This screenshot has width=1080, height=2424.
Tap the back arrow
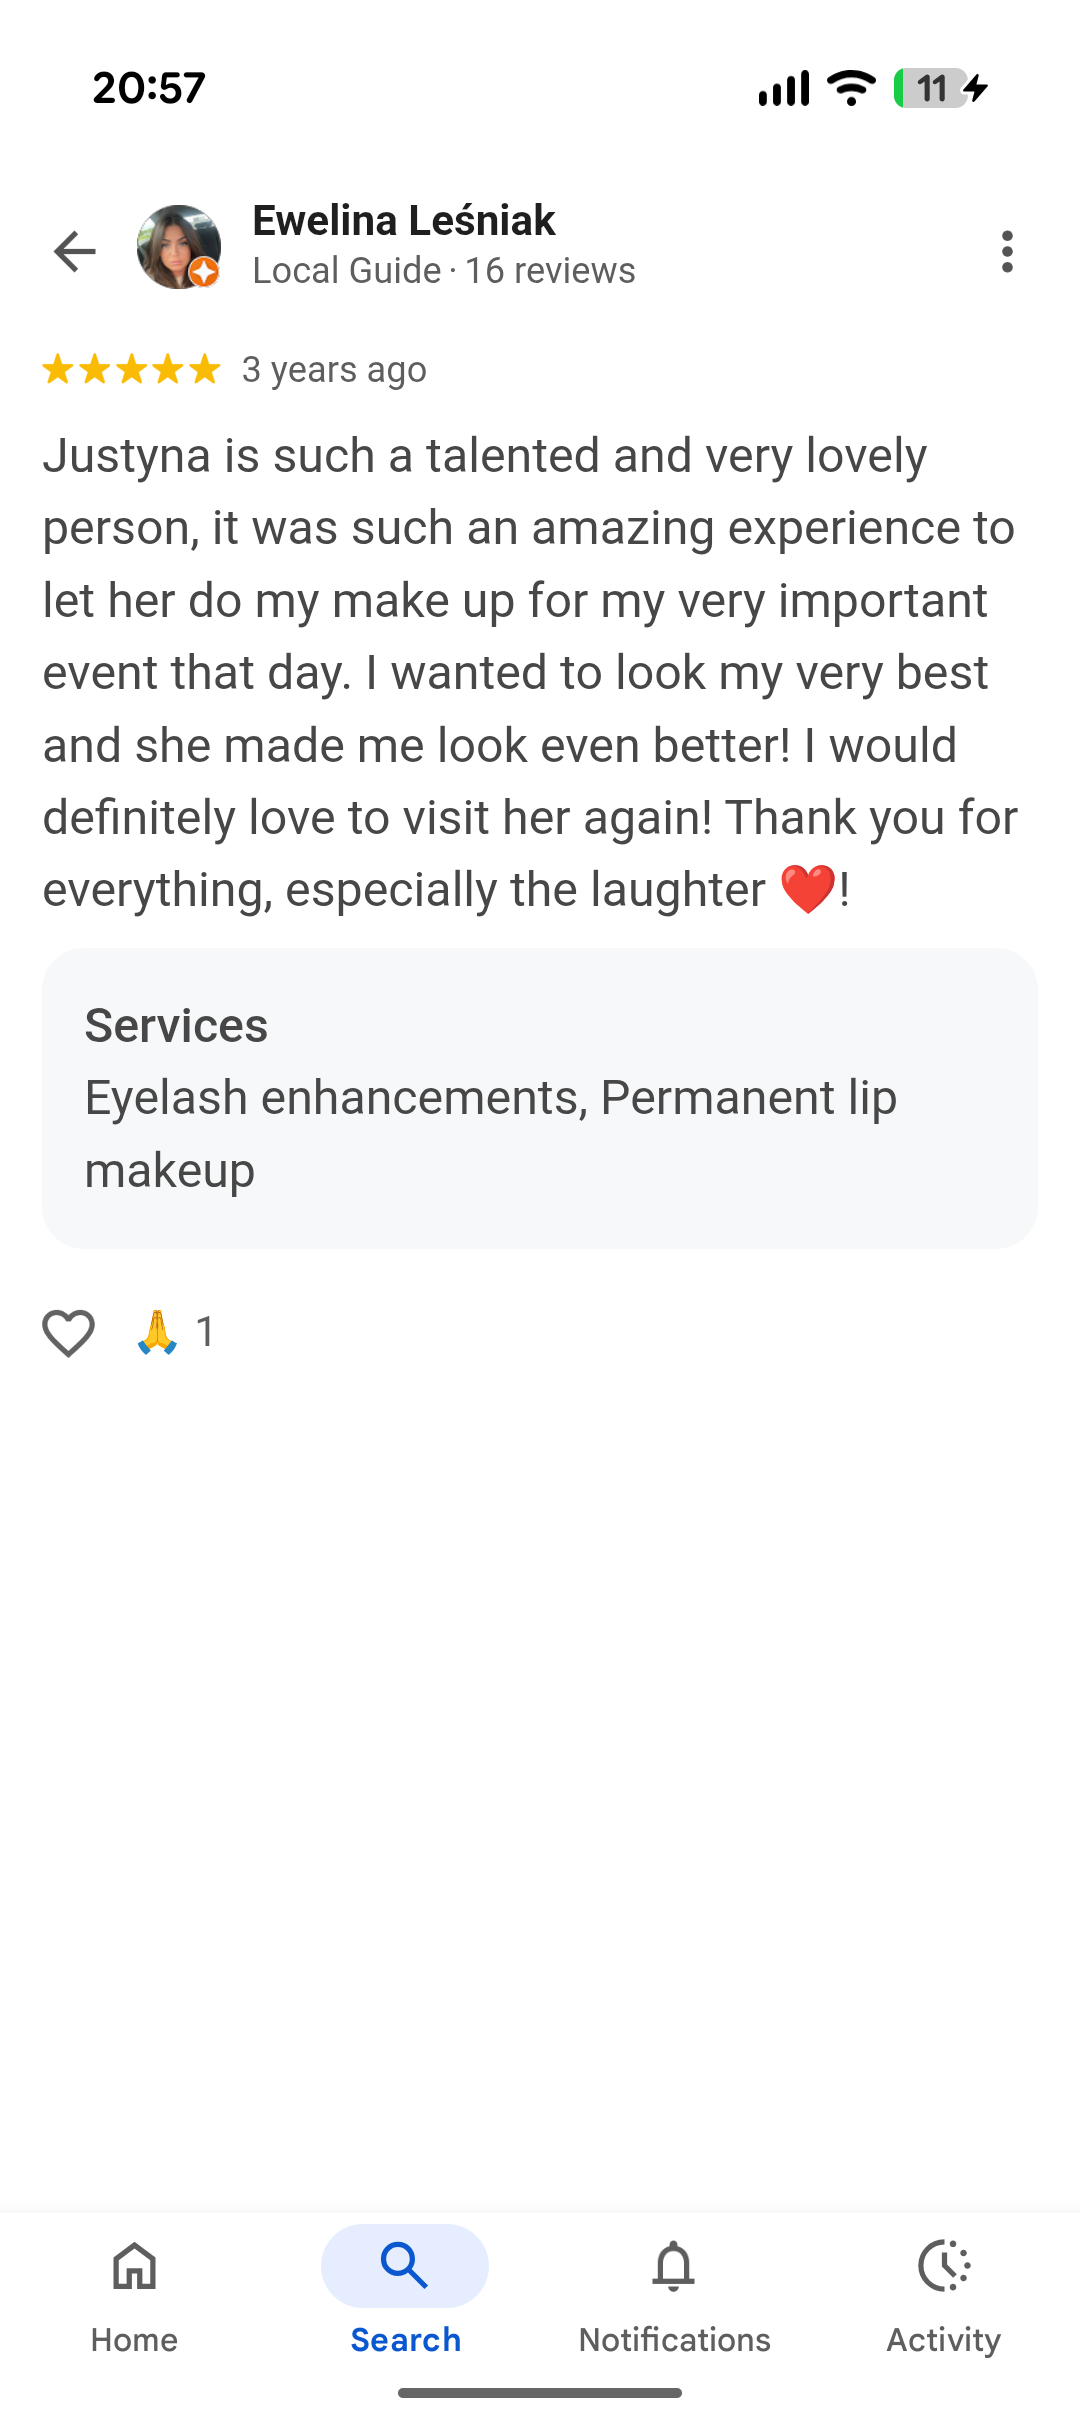(x=75, y=251)
